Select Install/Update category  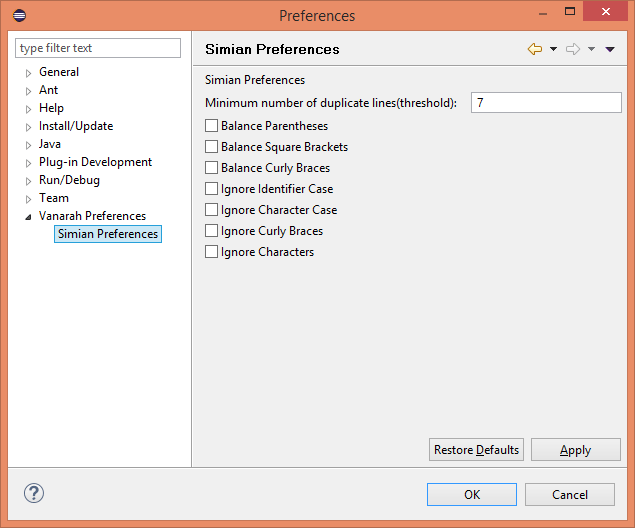76,126
